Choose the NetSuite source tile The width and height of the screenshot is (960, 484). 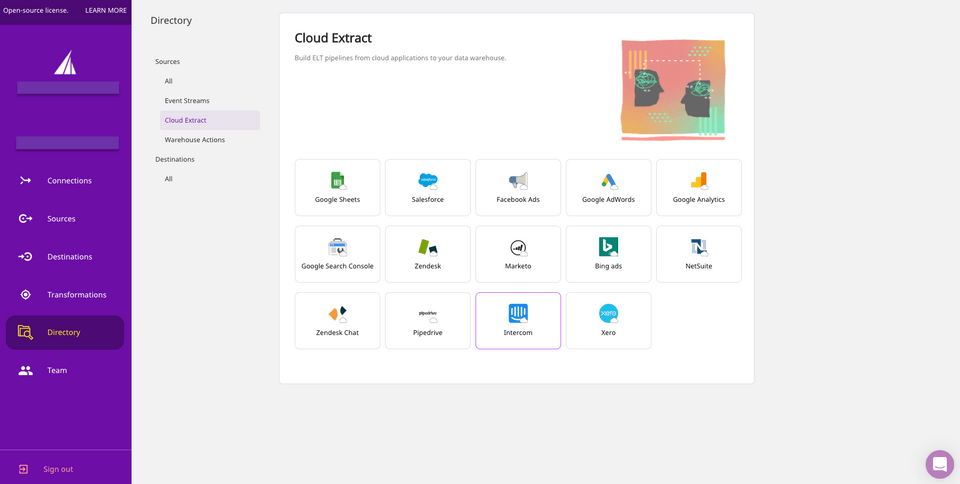699,254
